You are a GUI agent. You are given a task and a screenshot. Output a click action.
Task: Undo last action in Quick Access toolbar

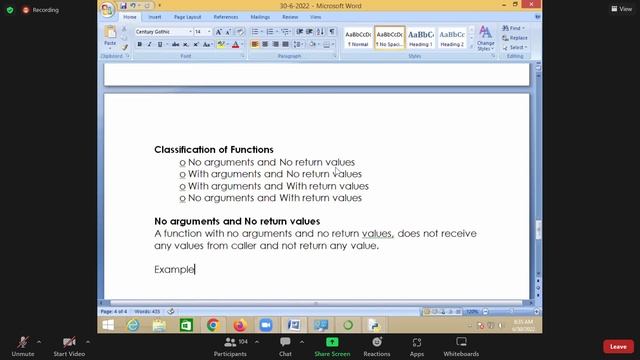click(x=133, y=6)
